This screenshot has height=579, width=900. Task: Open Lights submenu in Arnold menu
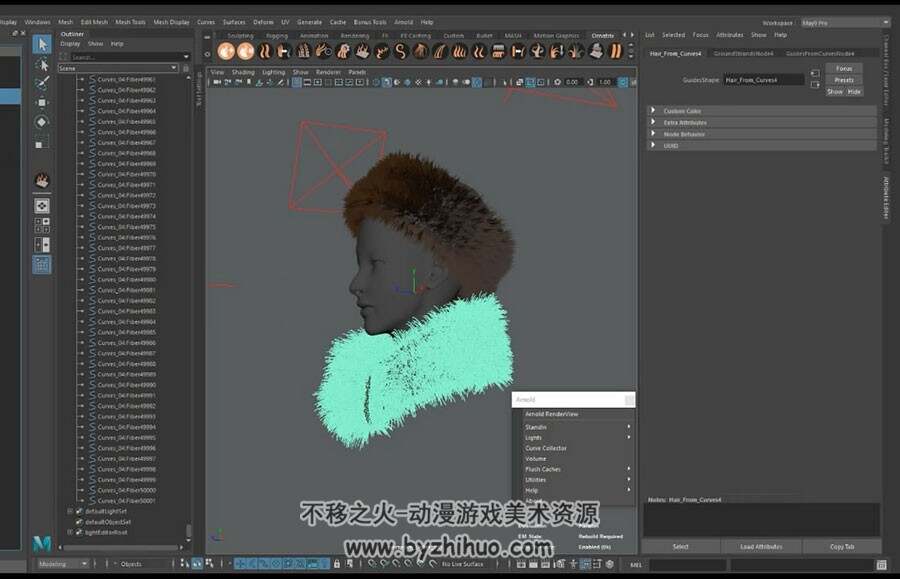(x=577, y=438)
